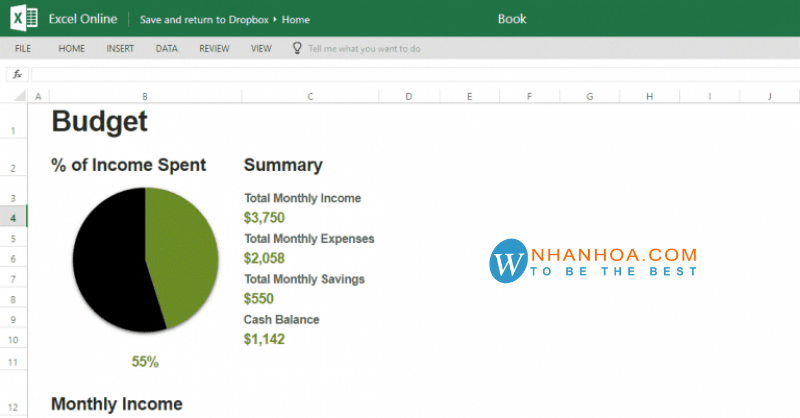Open the INSERT ribbon tab

pyautogui.click(x=120, y=48)
